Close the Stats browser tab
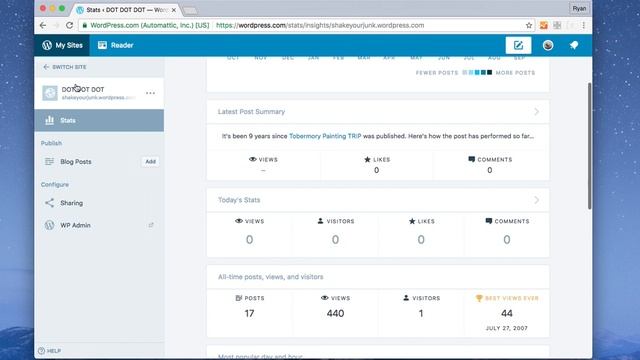The height and width of the screenshot is (360, 640). point(173,10)
